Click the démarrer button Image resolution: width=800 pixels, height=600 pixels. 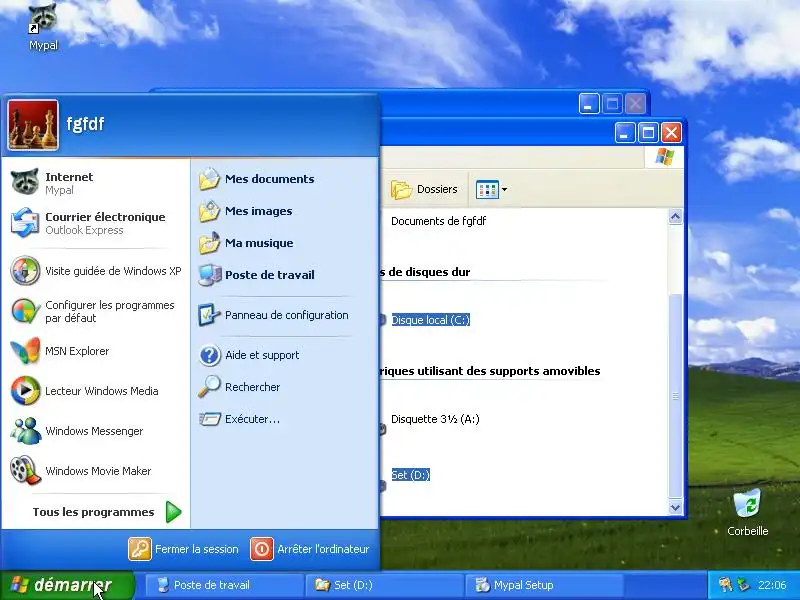tap(66, 585)
